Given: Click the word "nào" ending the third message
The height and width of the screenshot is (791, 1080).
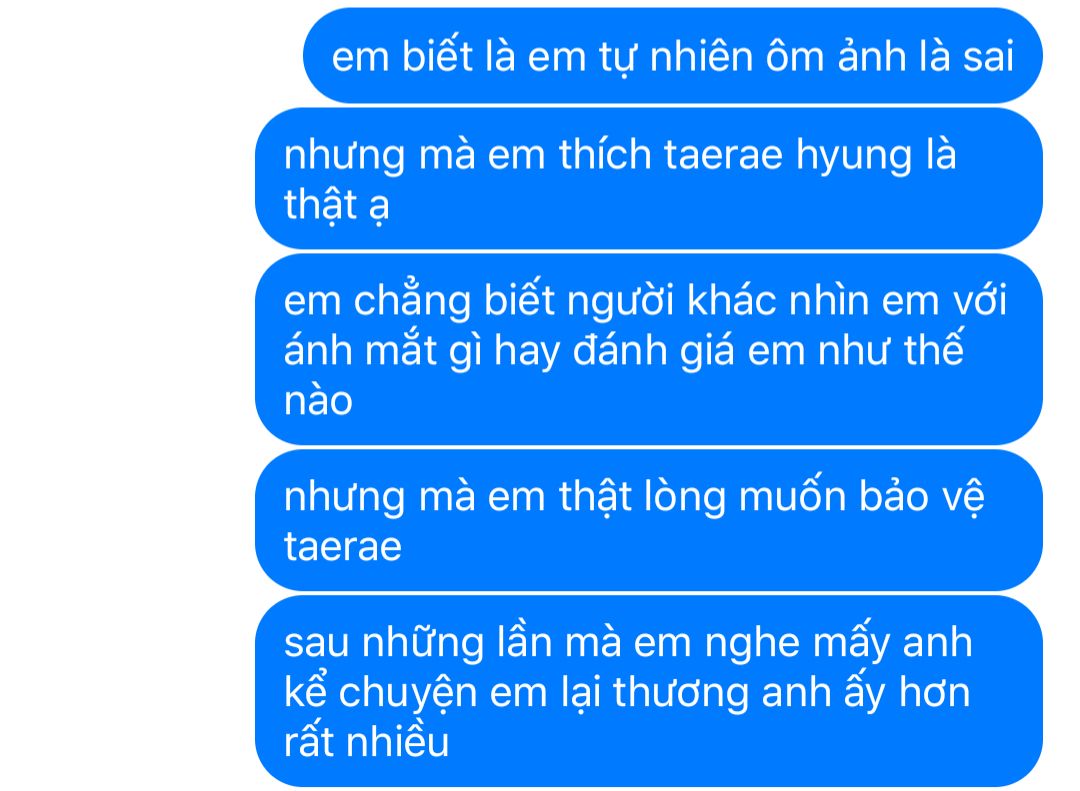Looking at the screenshot, I should (x=318, y=401).
